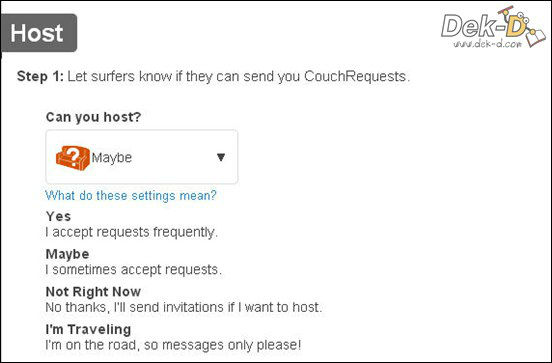Viewport: 552px width, 363px height.
Task: Click the Dek-D mascot book icon
Action: point(536,38)
